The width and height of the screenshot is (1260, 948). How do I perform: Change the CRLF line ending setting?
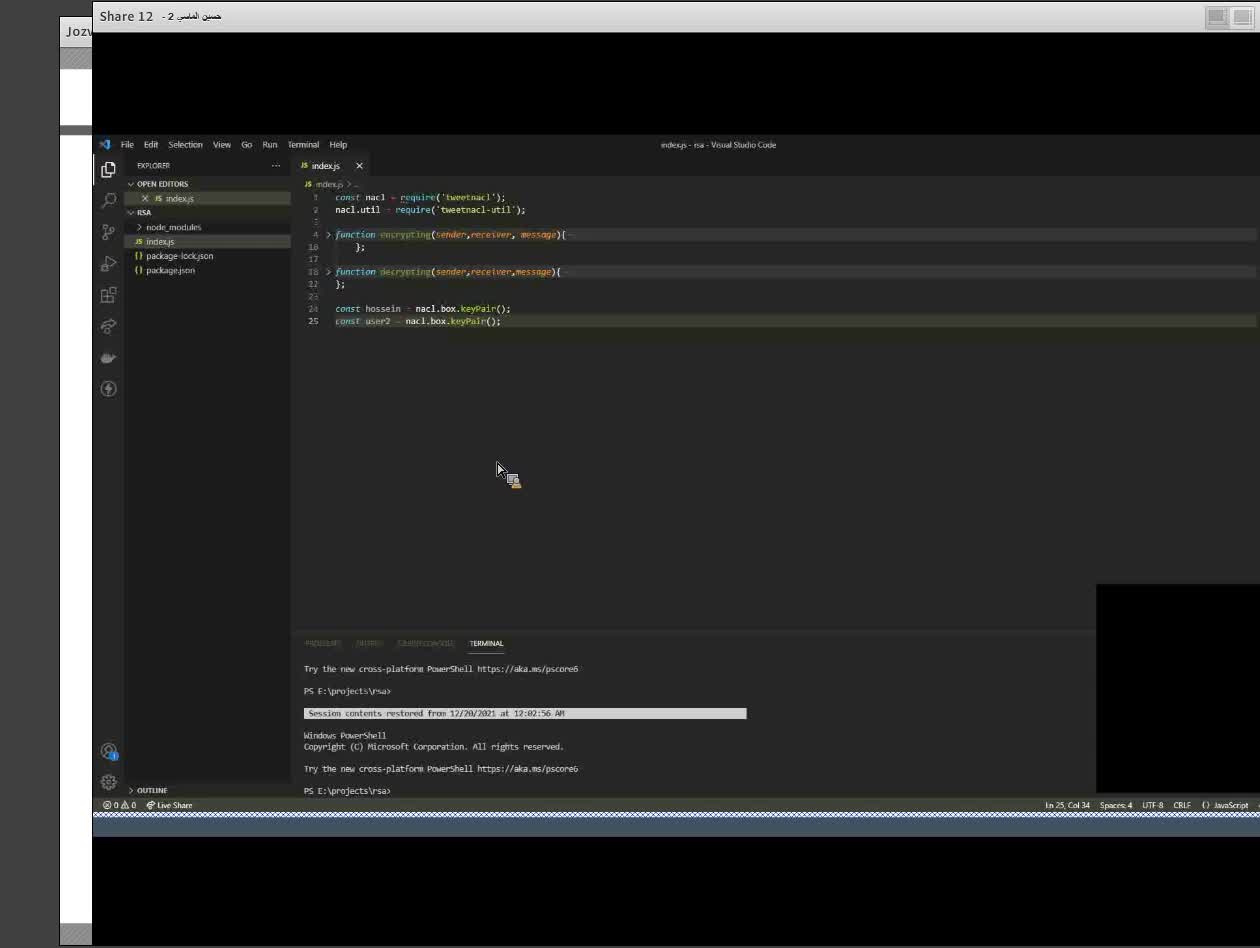coord(1182,805)
